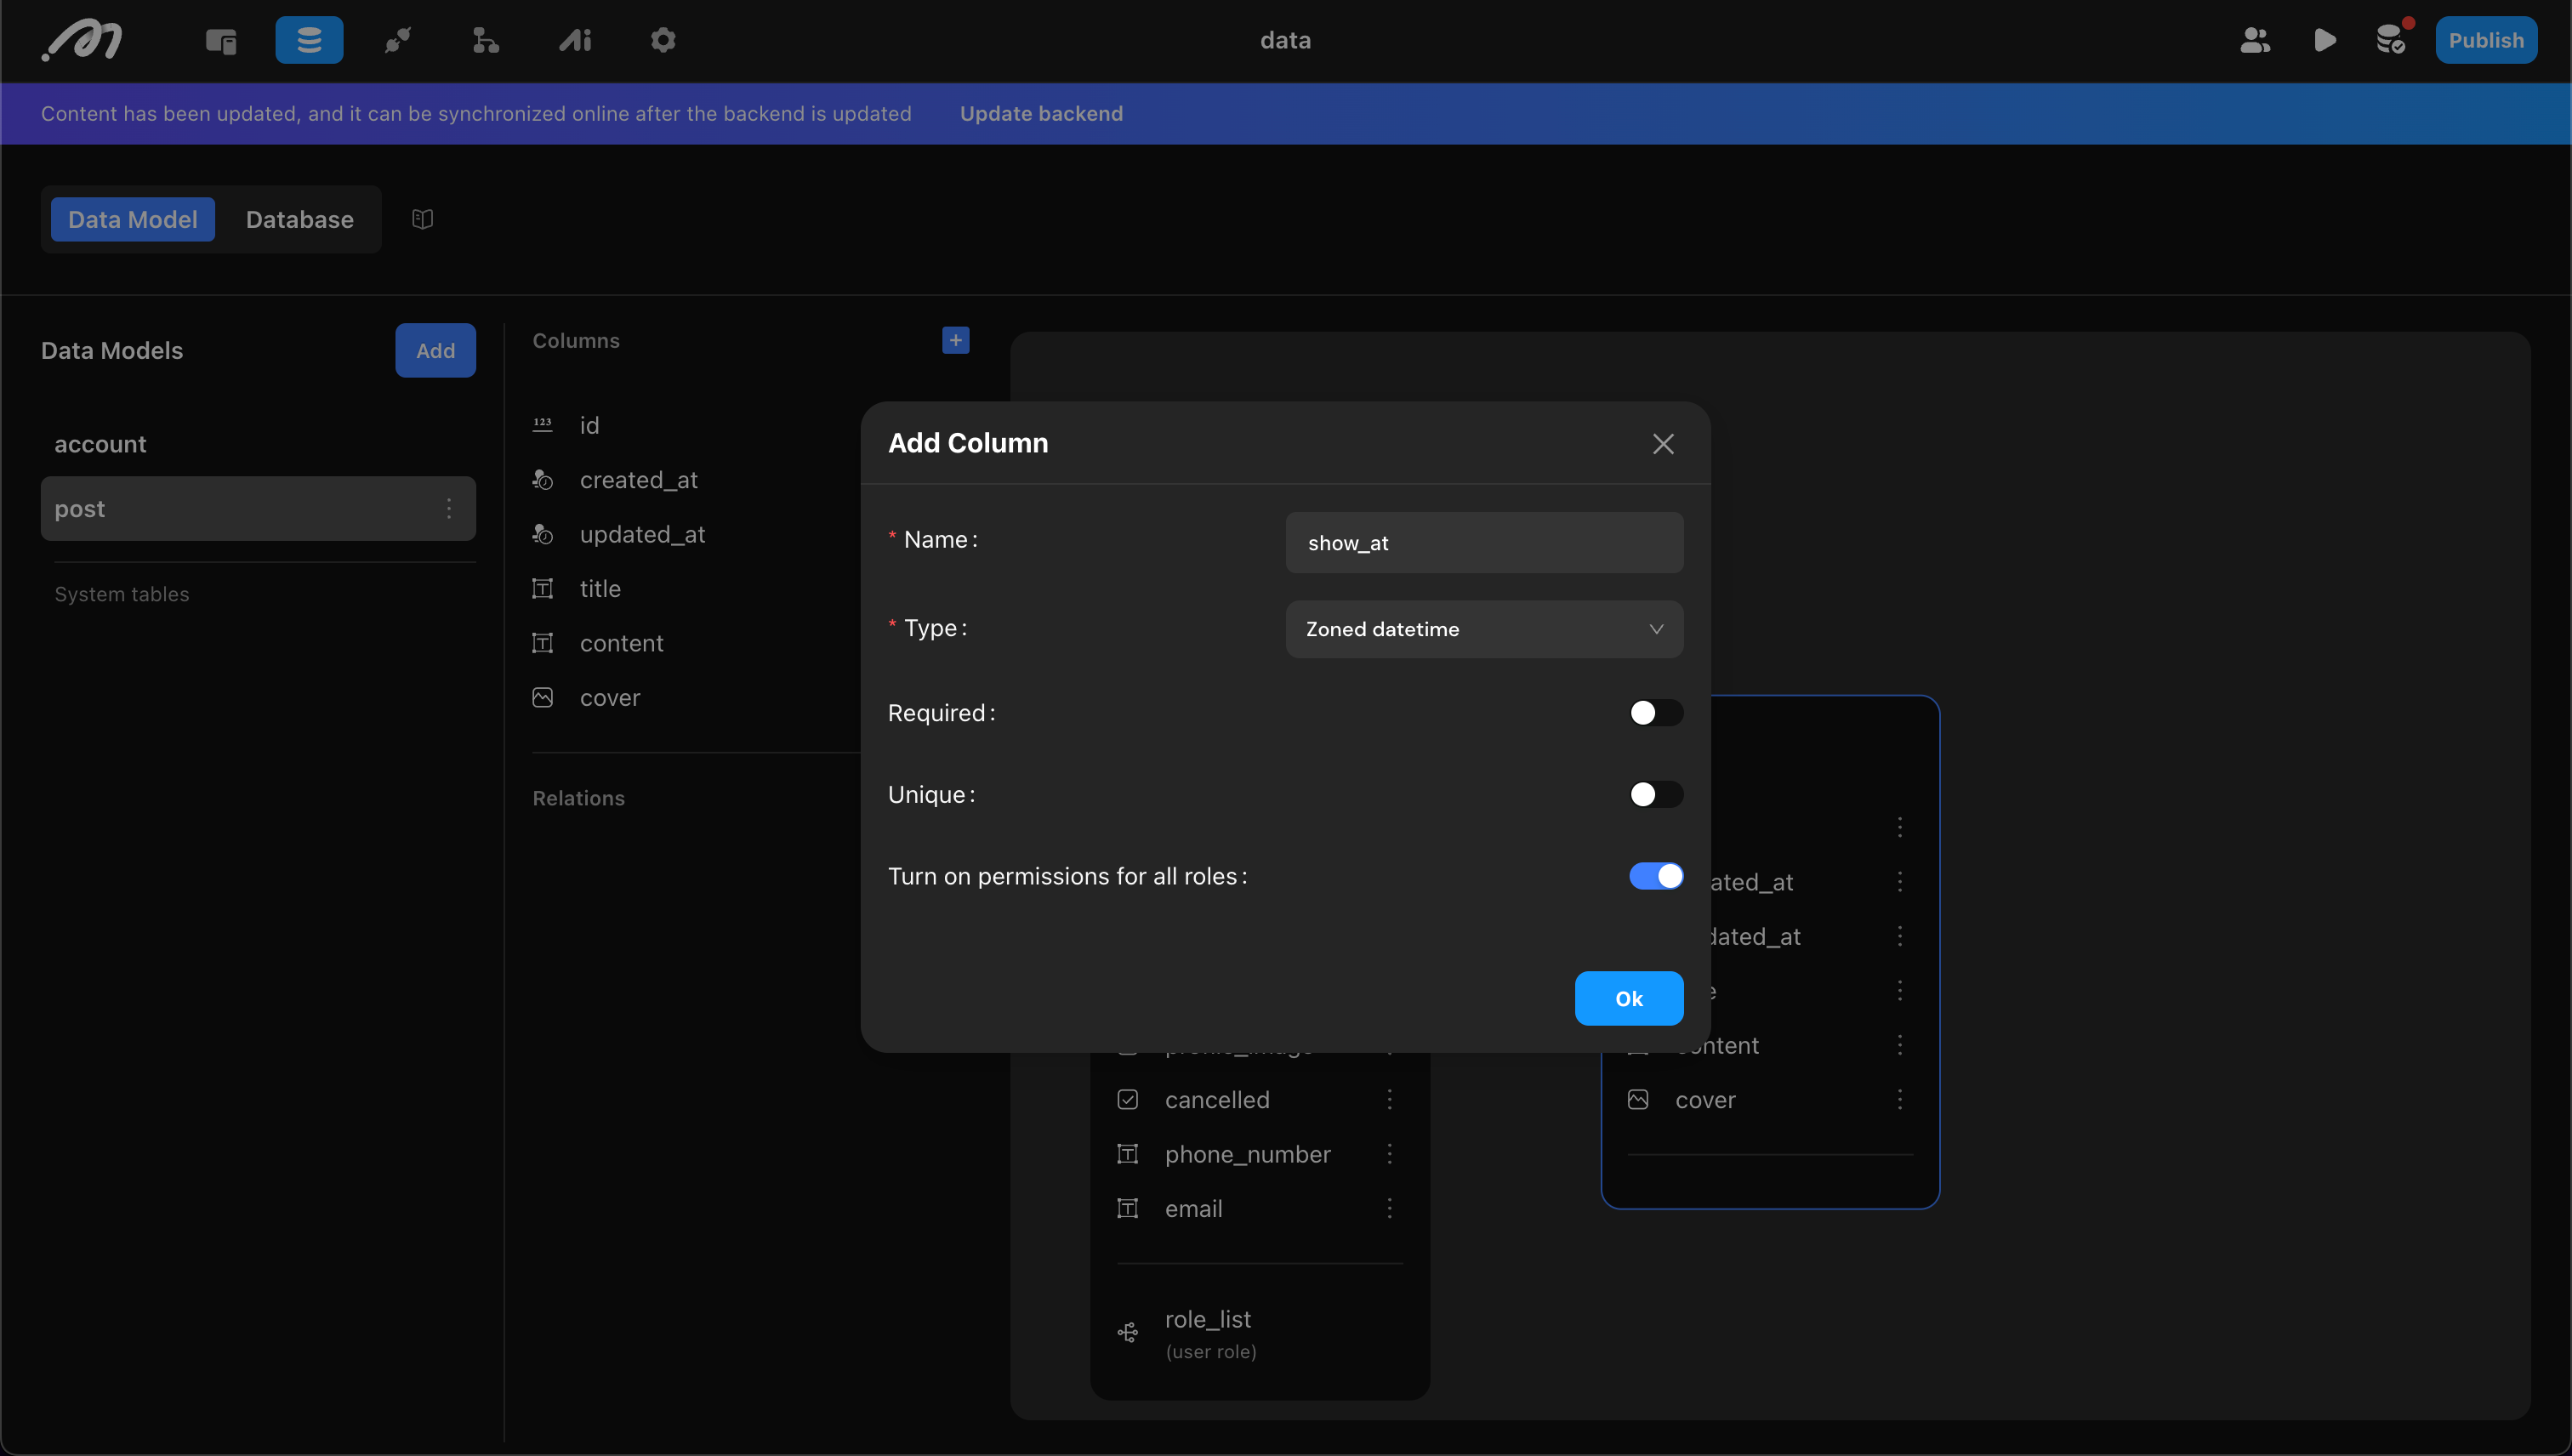Select the database icon in top bar
Viewport: 2572px width, 1456px height.
point(309,40)
